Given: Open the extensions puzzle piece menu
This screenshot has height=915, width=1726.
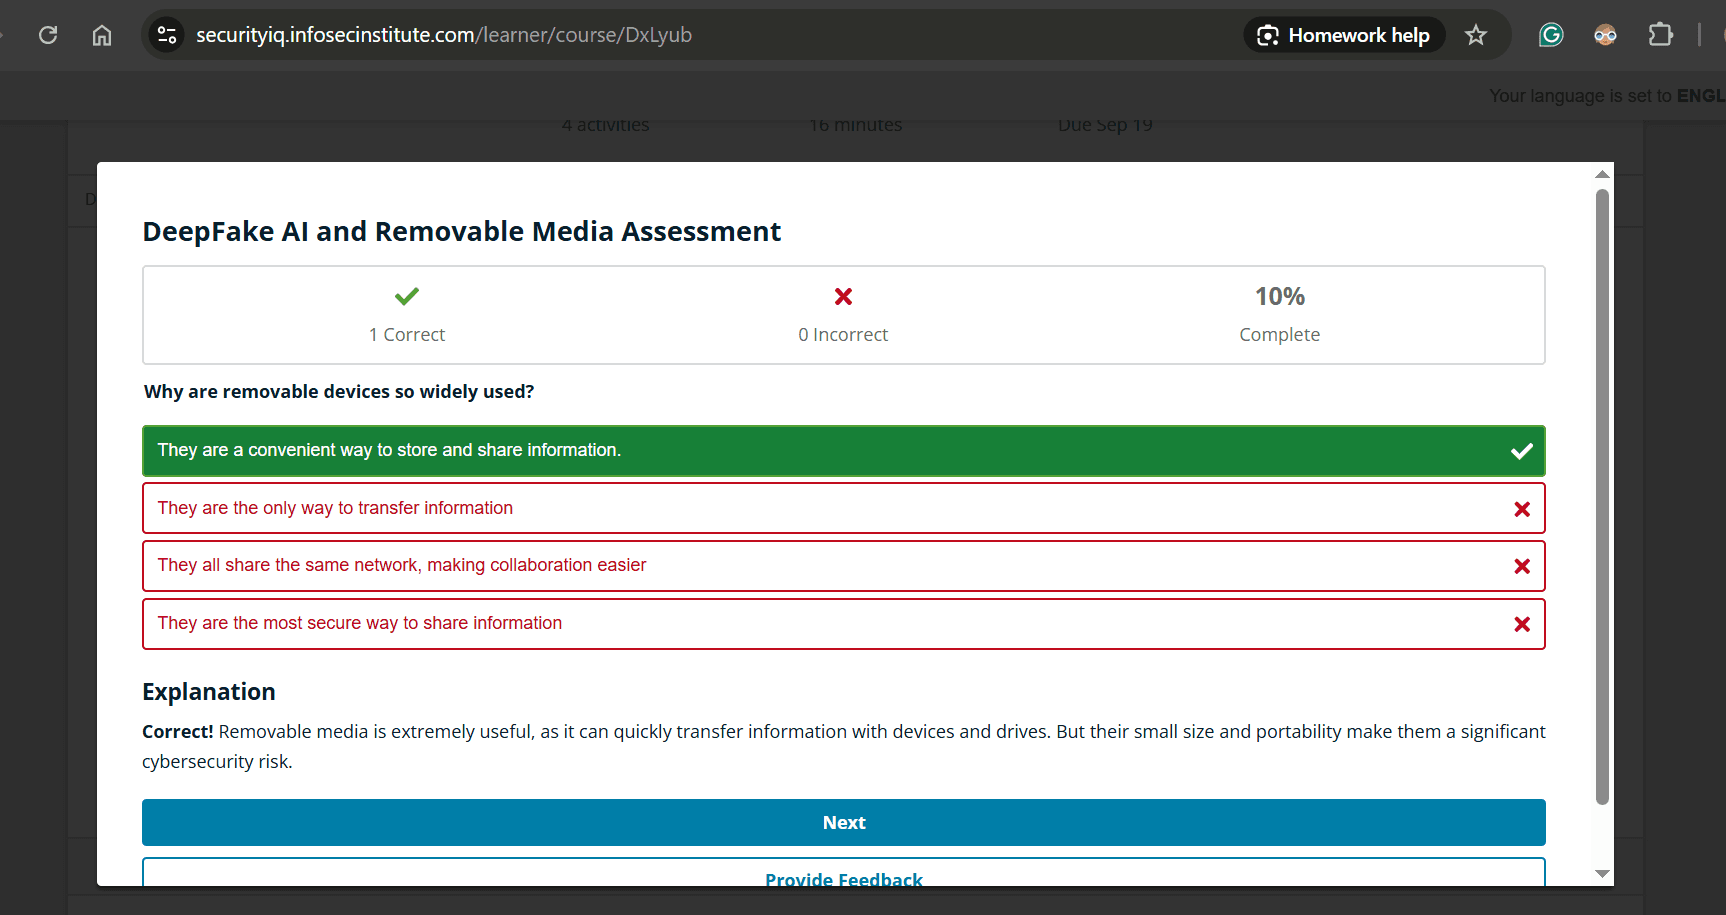Looking at the screenshot, I should click(x=1660, y=35).
